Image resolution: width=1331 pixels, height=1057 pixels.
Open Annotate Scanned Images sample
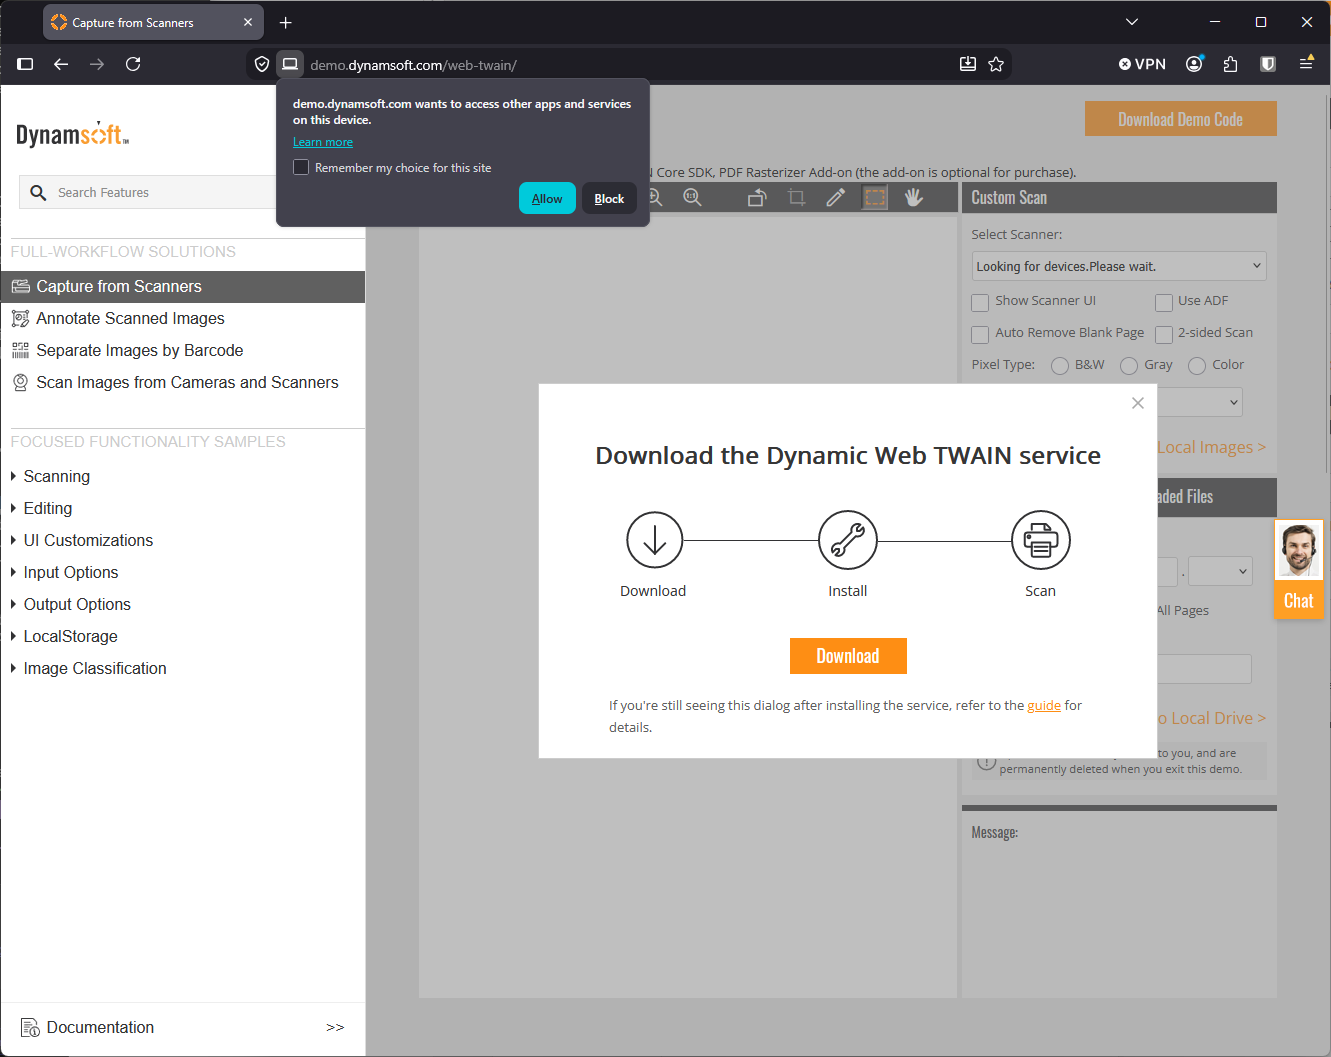click(130, 318)
